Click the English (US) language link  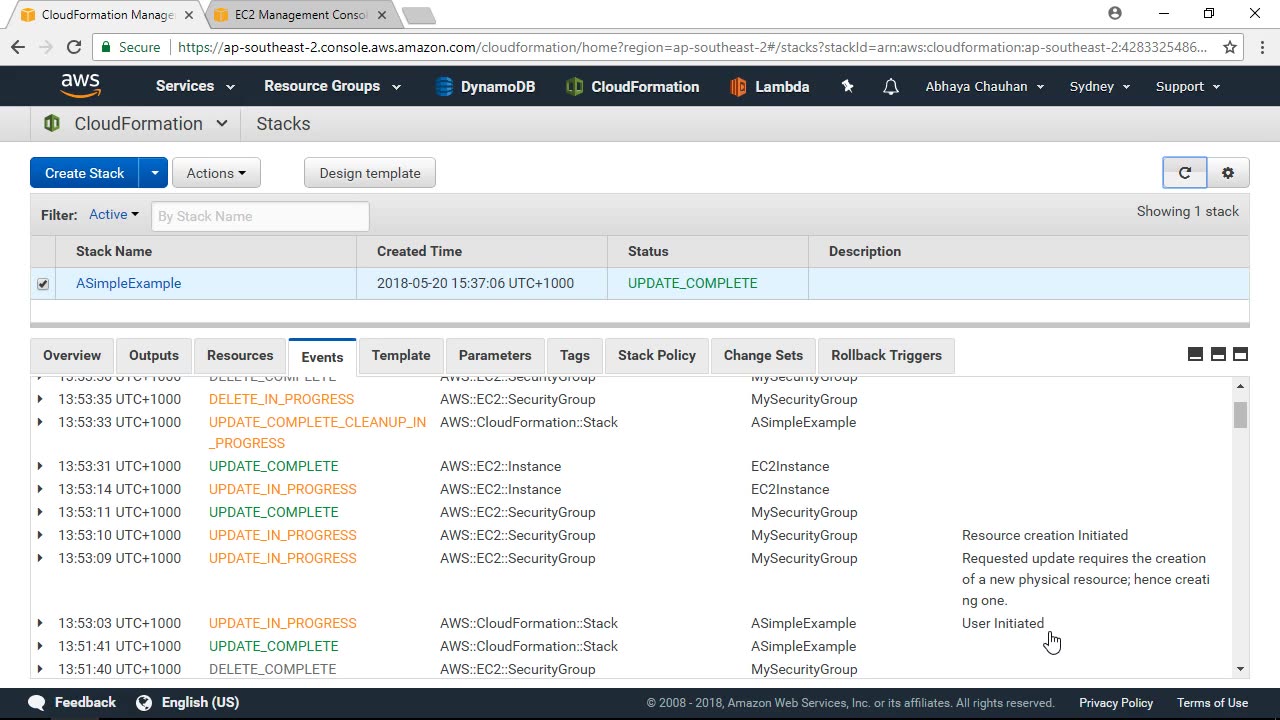pyautogui.click(x=200, y=702)
